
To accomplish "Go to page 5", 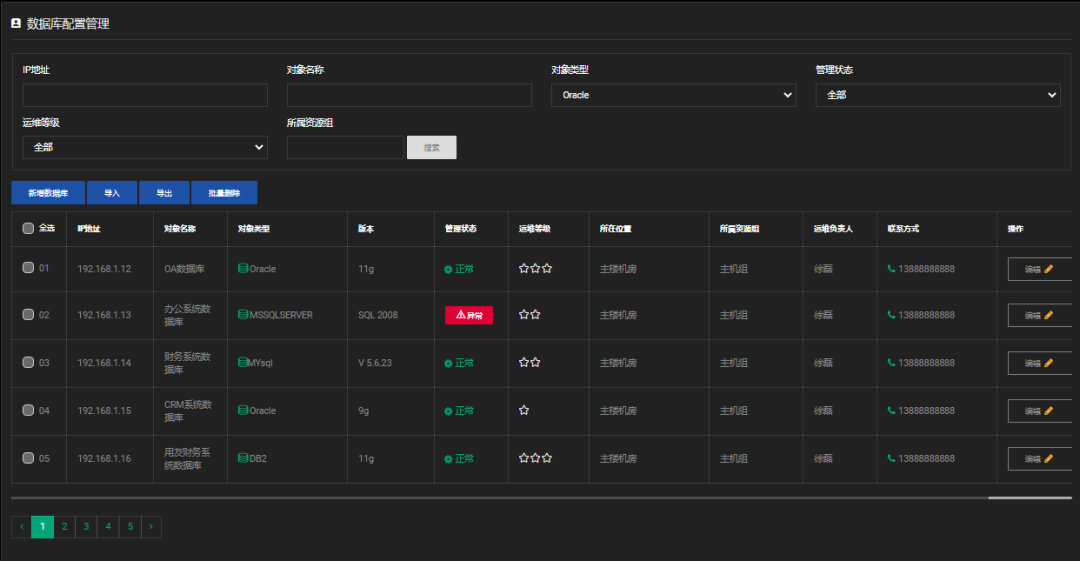I will [x=130, y=527].
